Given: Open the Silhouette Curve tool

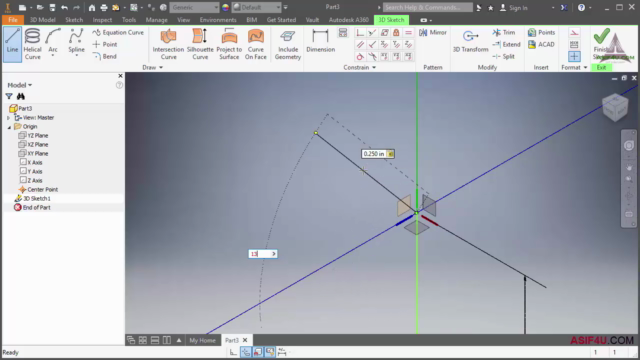Looking at the screenshot, I should click(x=200, y=44).
